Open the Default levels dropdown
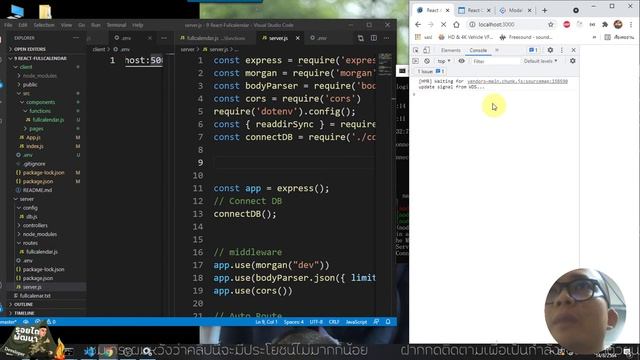640x360 pixels. click(540, 61)
